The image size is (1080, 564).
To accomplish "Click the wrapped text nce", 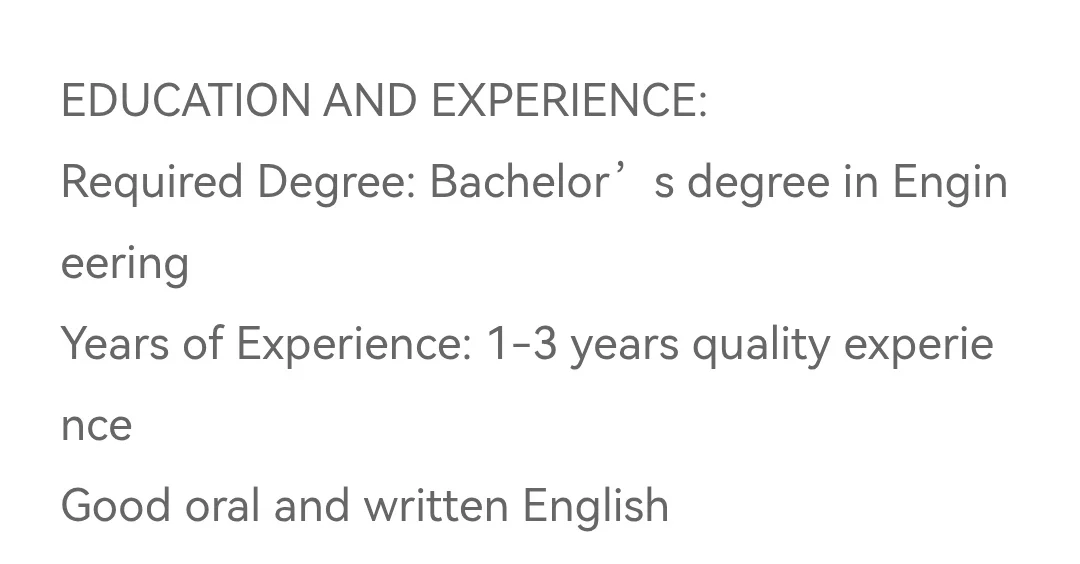I will pos(96,426).
